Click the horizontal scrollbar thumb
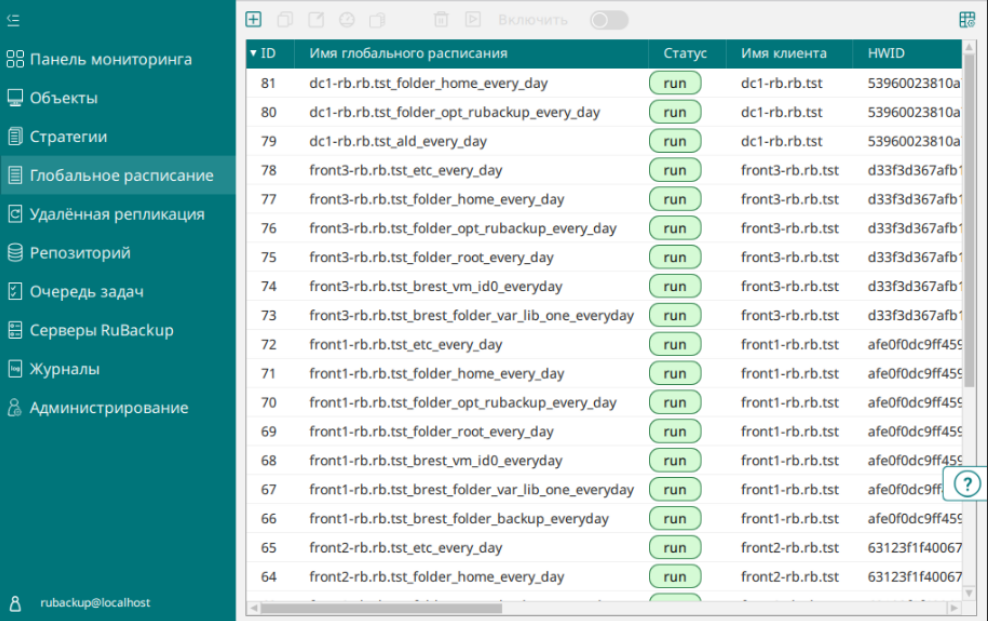 (381, 608)
